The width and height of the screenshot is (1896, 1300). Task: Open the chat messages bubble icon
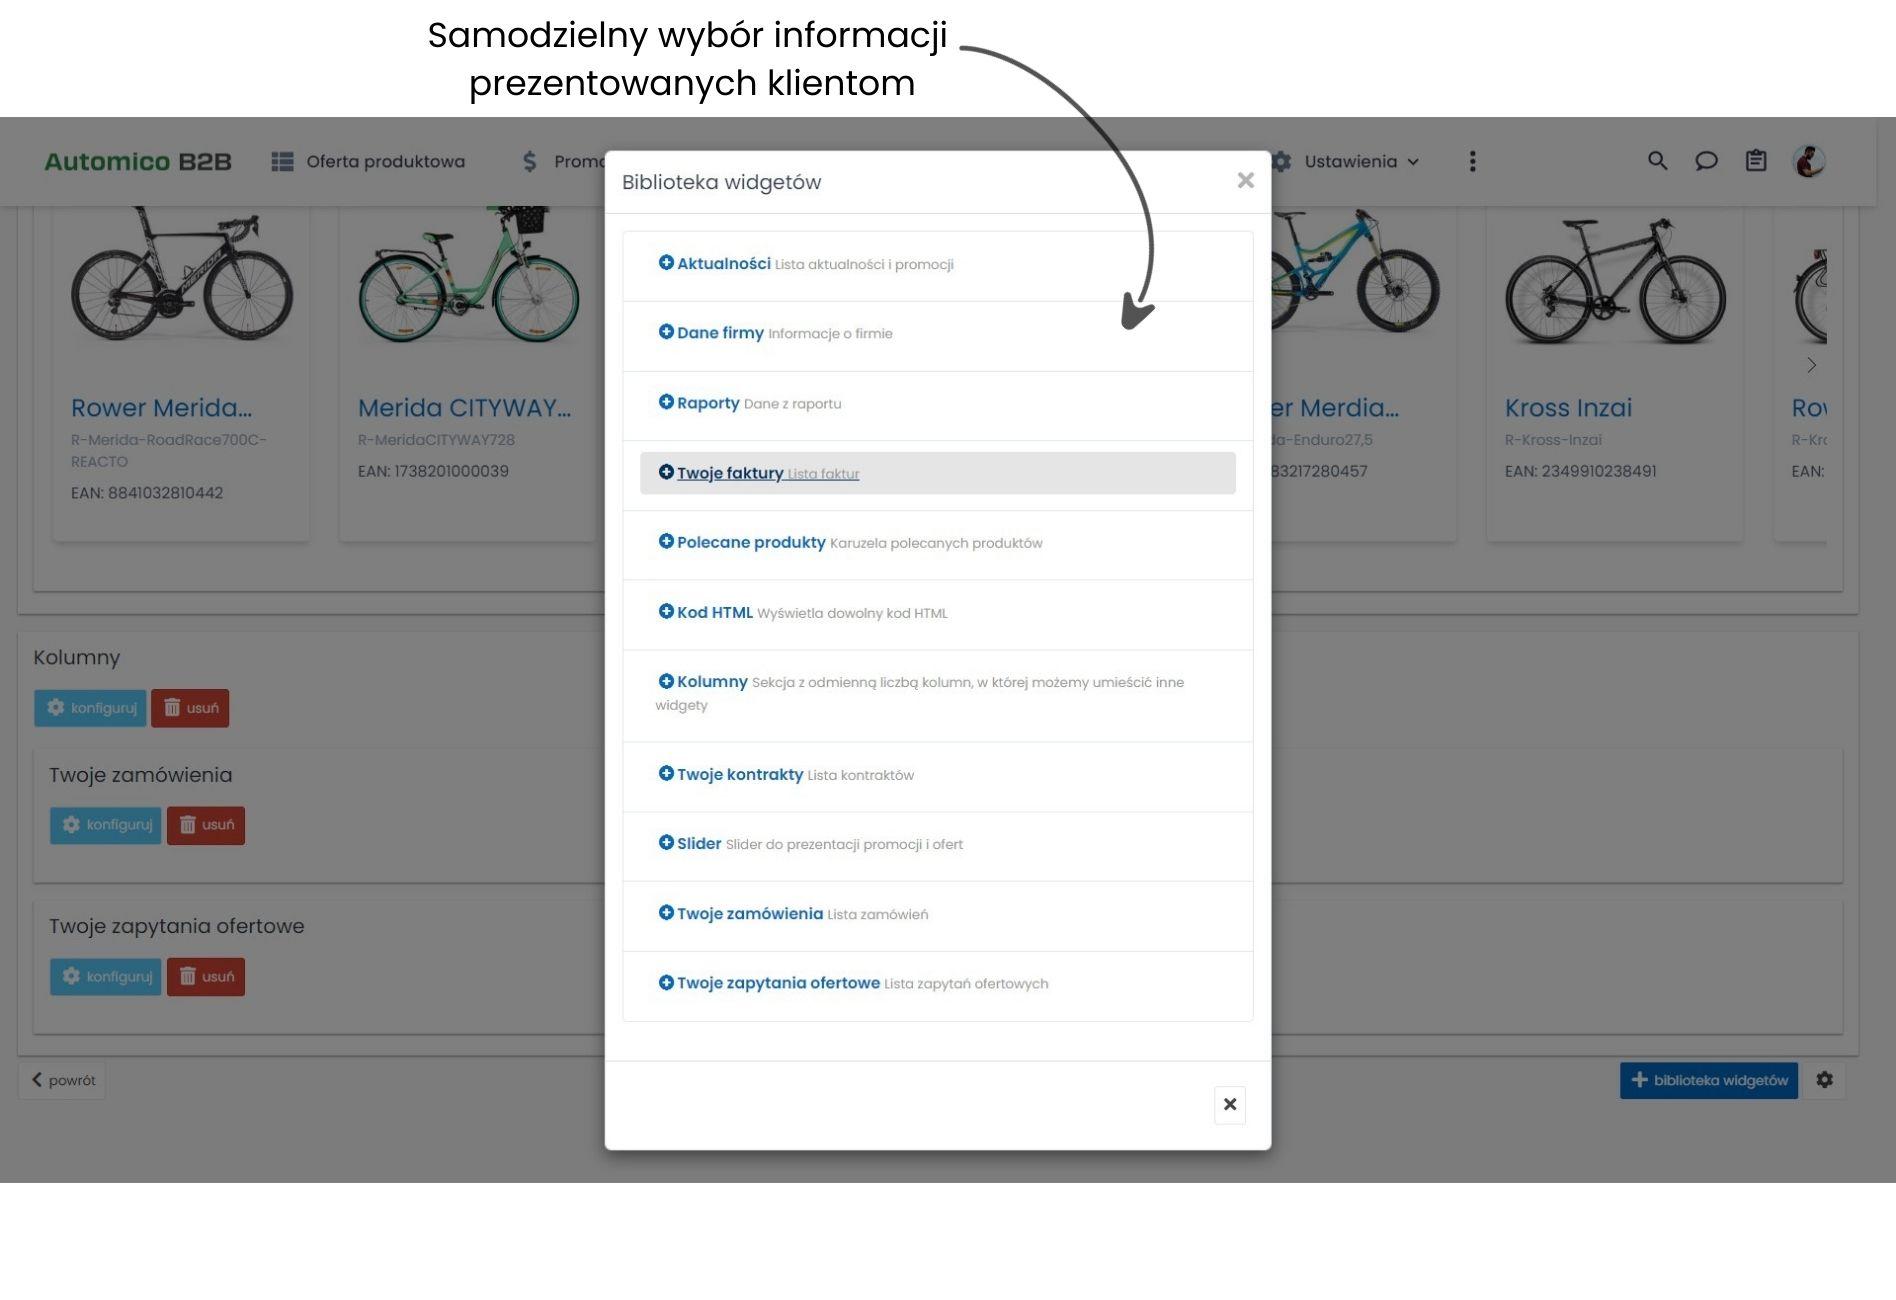pos(1706,161)
